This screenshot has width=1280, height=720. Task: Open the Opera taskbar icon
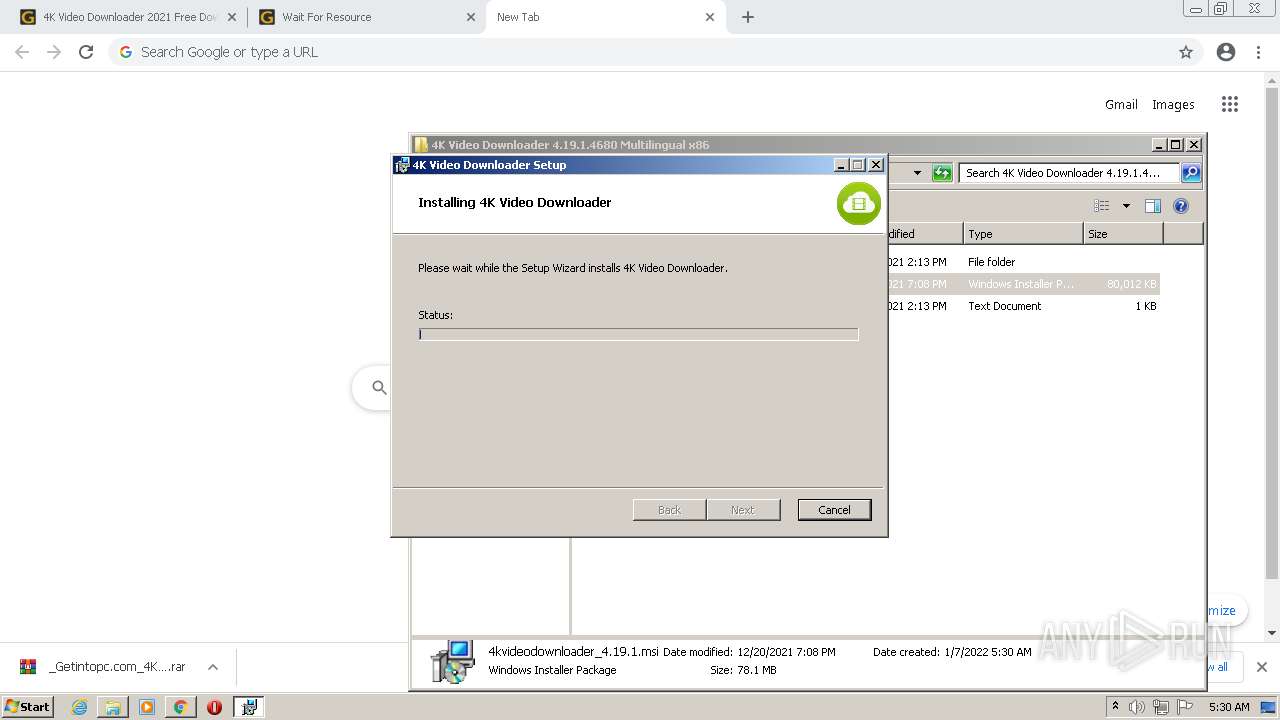point(214,707)
